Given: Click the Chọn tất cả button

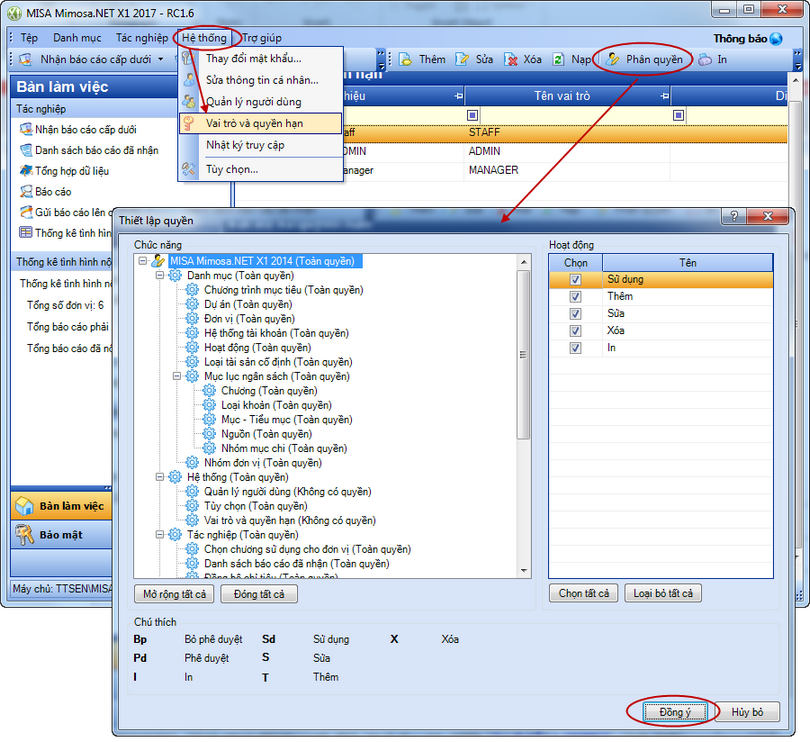Looking at the screenshot, I should pyautogui.click(x=584, y=593).
